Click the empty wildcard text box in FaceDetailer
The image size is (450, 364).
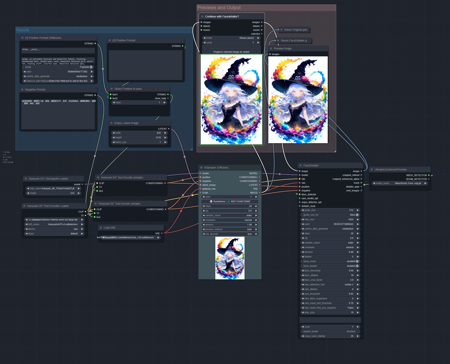pyautogui.click(x=330, y=320)
